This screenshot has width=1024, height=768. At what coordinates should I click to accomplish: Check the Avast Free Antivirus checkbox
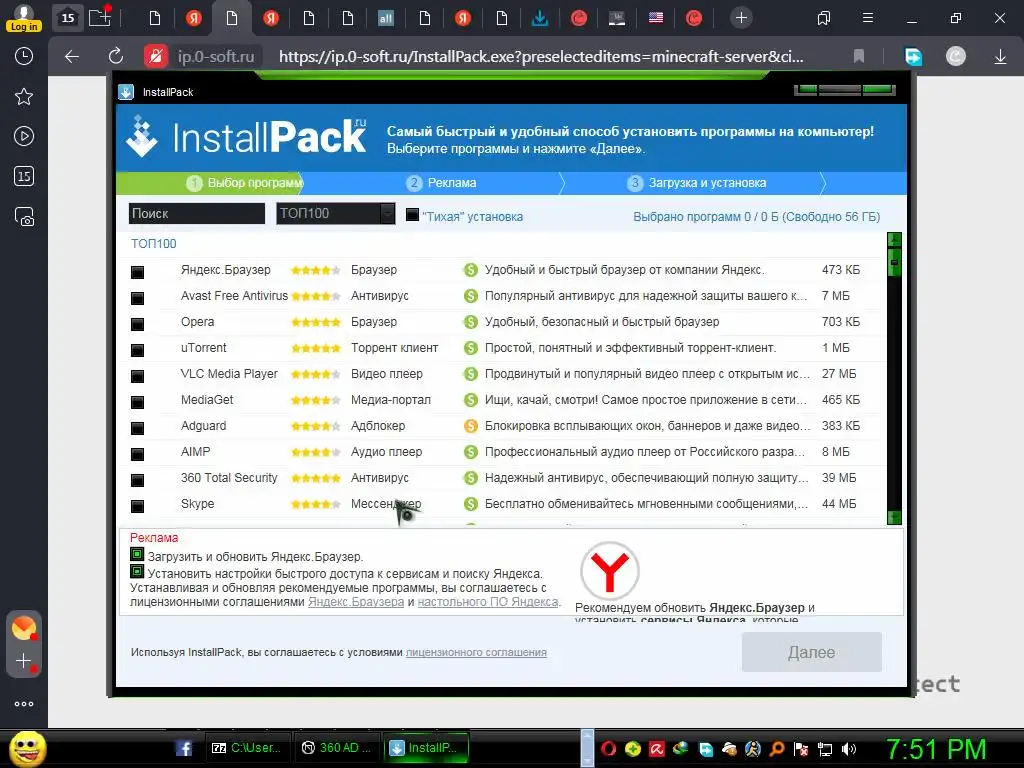(x=137, y=298)
